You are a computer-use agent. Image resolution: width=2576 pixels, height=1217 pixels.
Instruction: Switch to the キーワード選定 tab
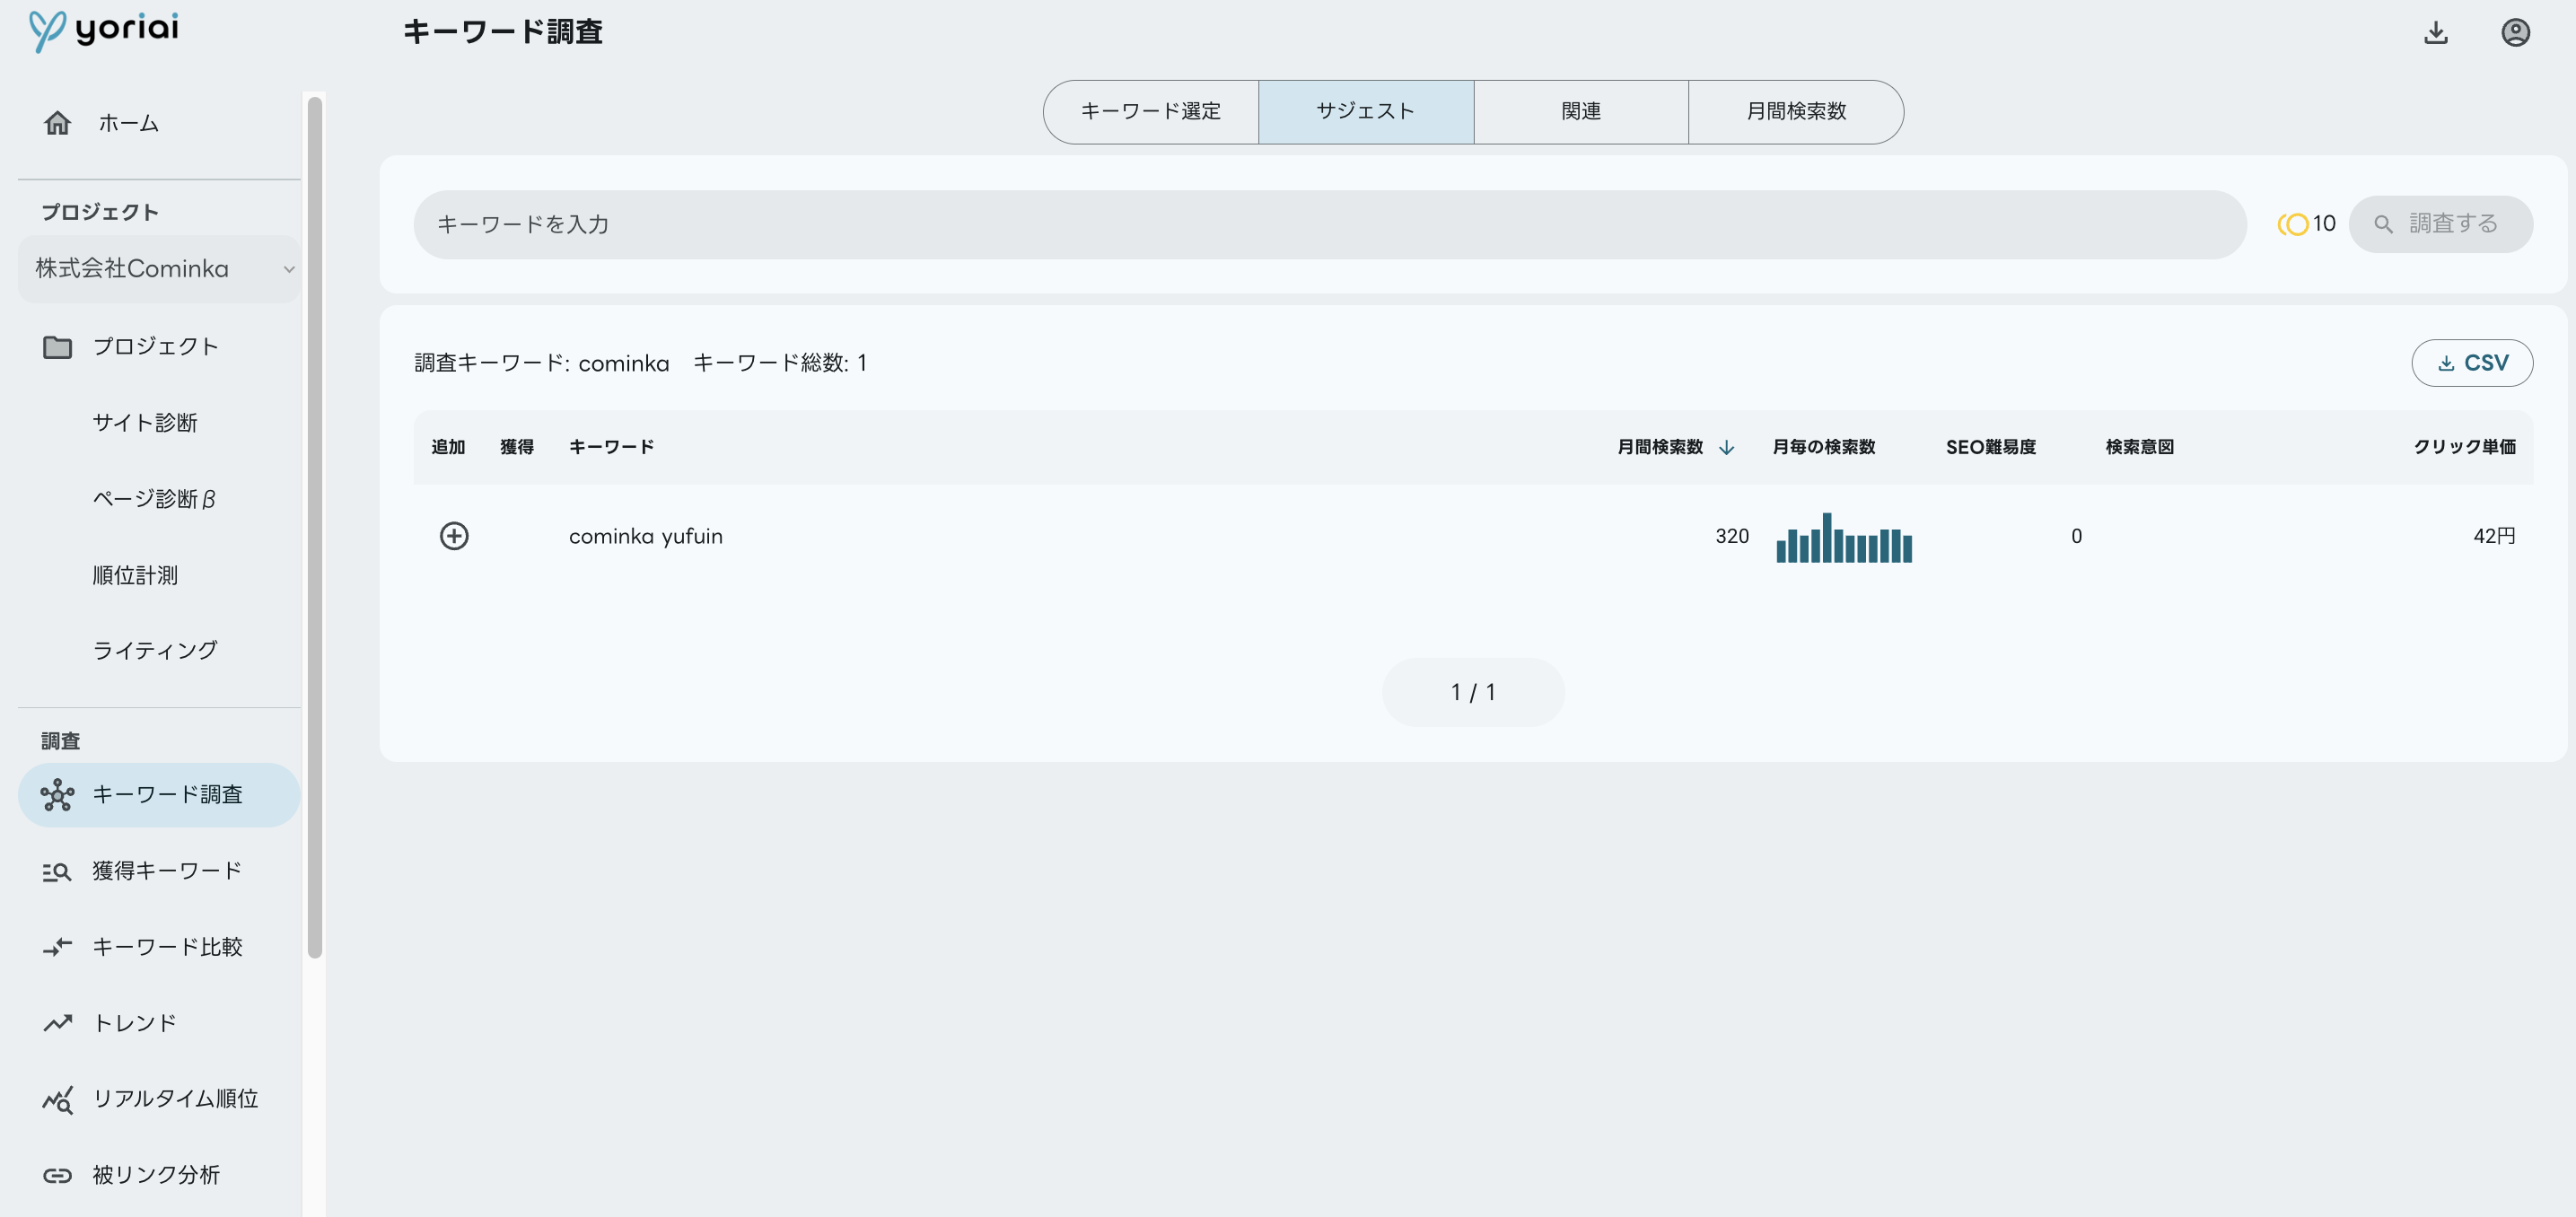(x=1150, y=111)
